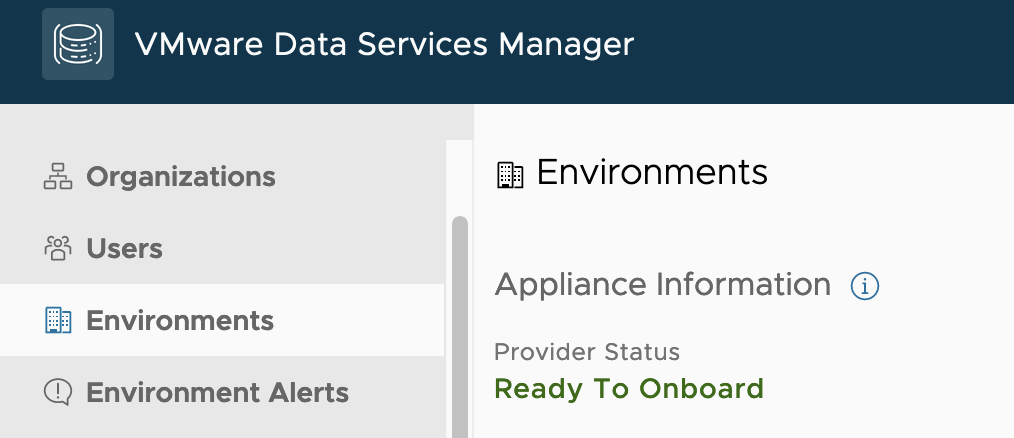1014x438 pixels.
Task: Click the Provider Status label
Action: tap(587, 352)
